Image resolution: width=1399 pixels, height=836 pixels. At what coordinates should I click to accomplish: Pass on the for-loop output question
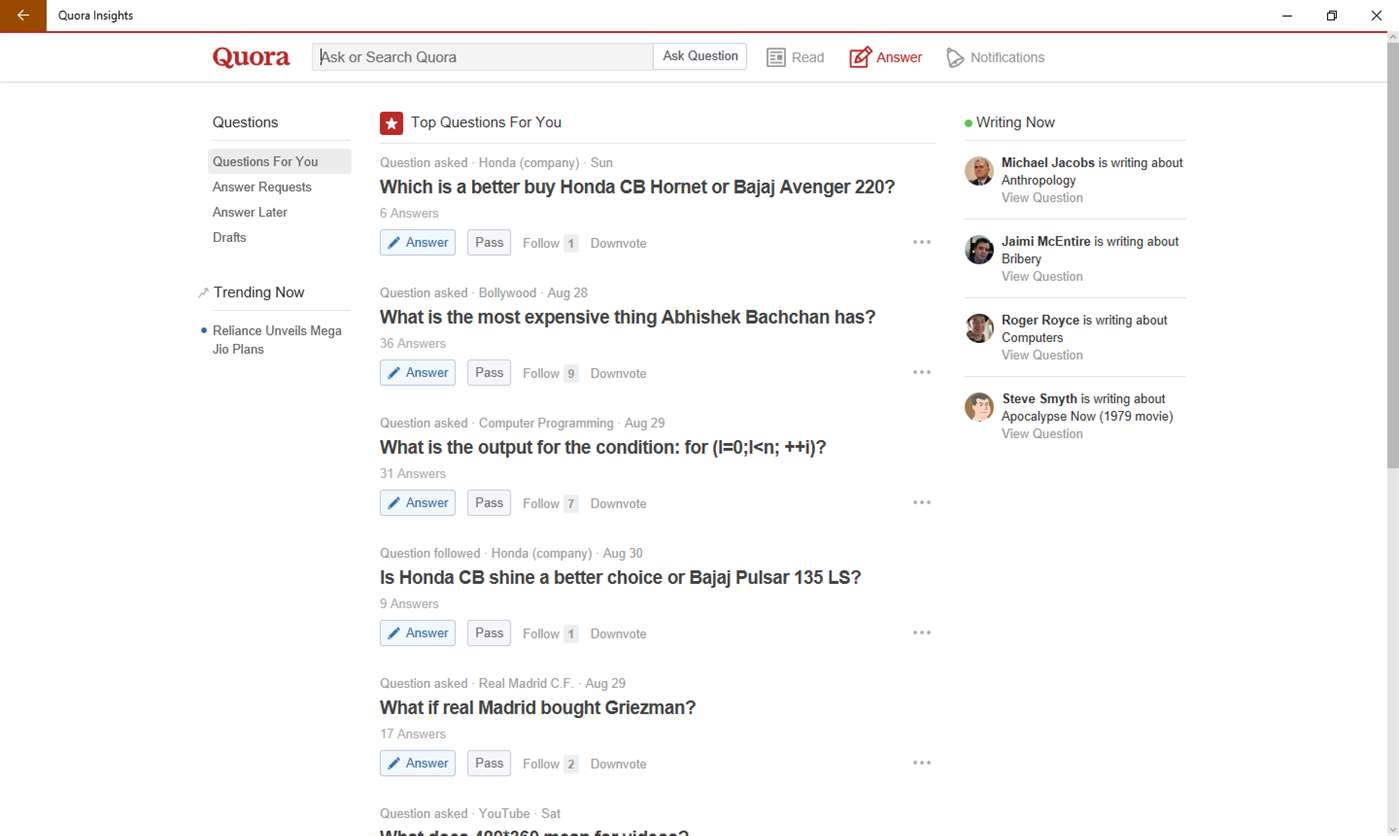489,502
